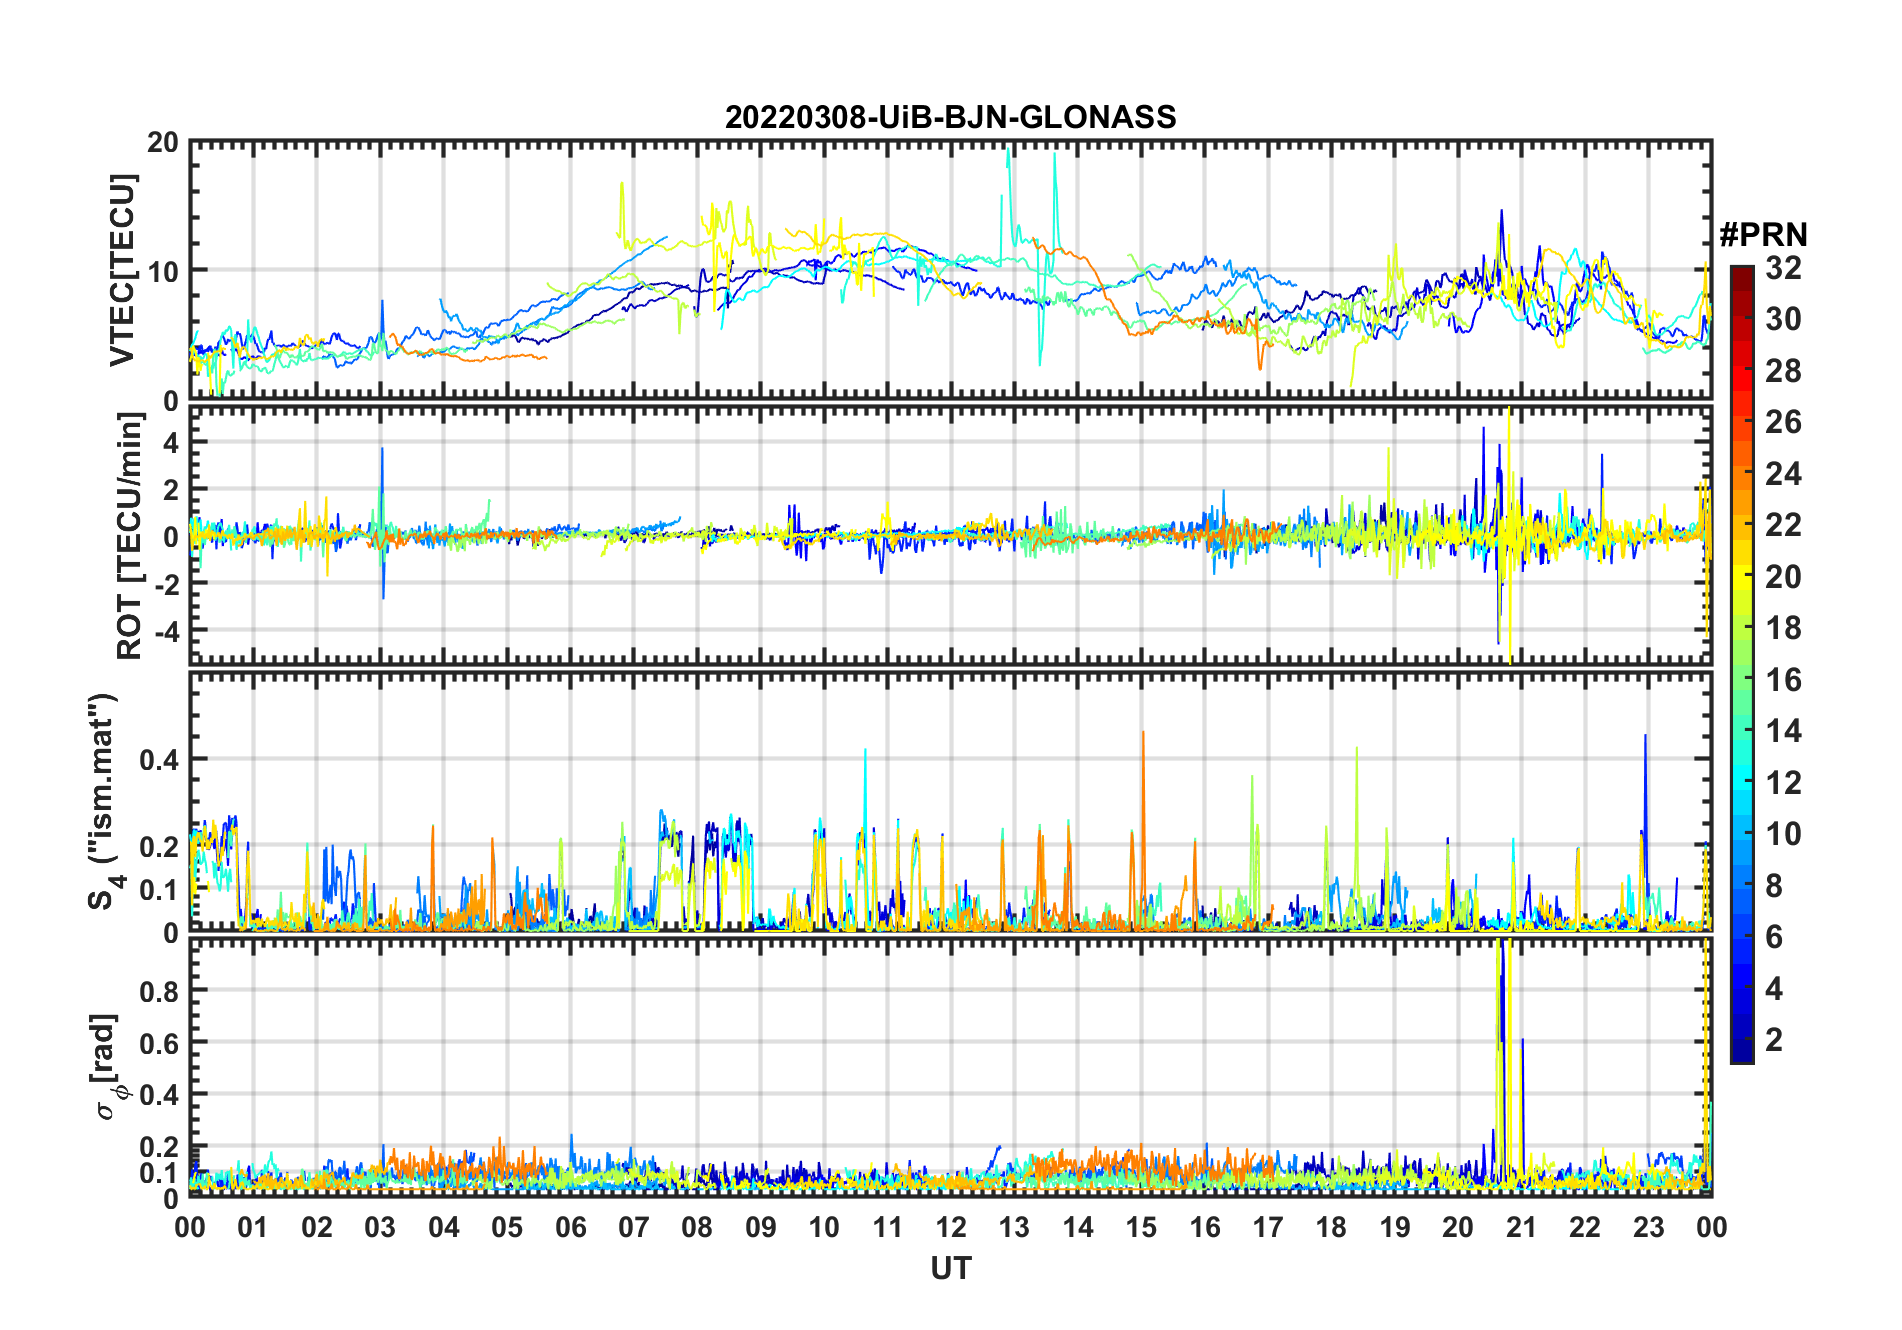Click the σφ[rad] y-axis label
The image size is (1902, 1330).
[x=108, y=1067]
